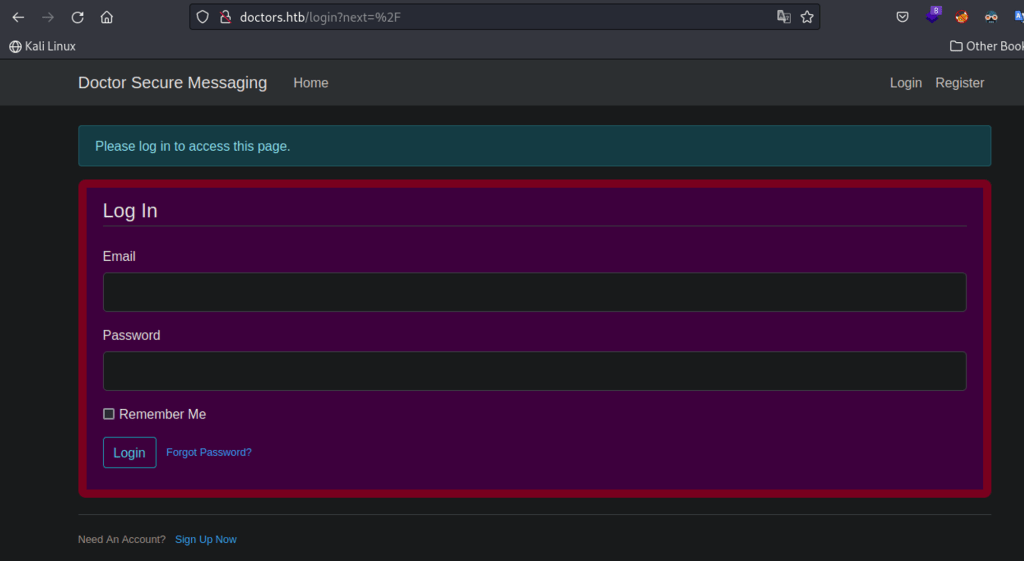Open the tracking protection shield icon

(202, 17)
